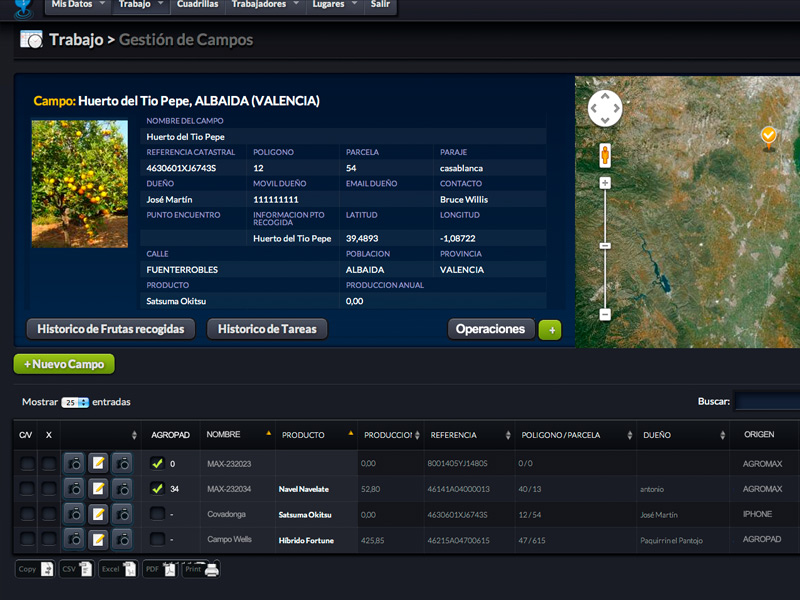
Task: Open the entries-per-page dropdown showing 25
Action: pyautogui.click(x=75, y=402)
